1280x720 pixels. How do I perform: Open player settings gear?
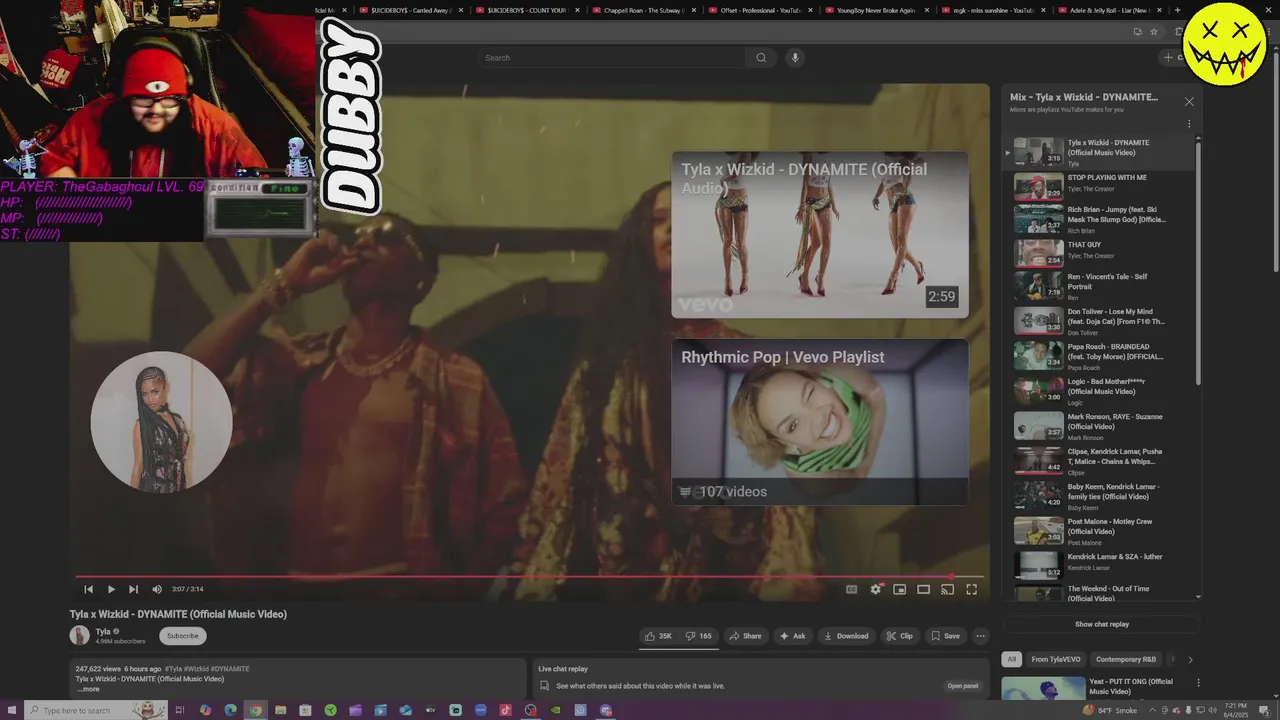876,589
